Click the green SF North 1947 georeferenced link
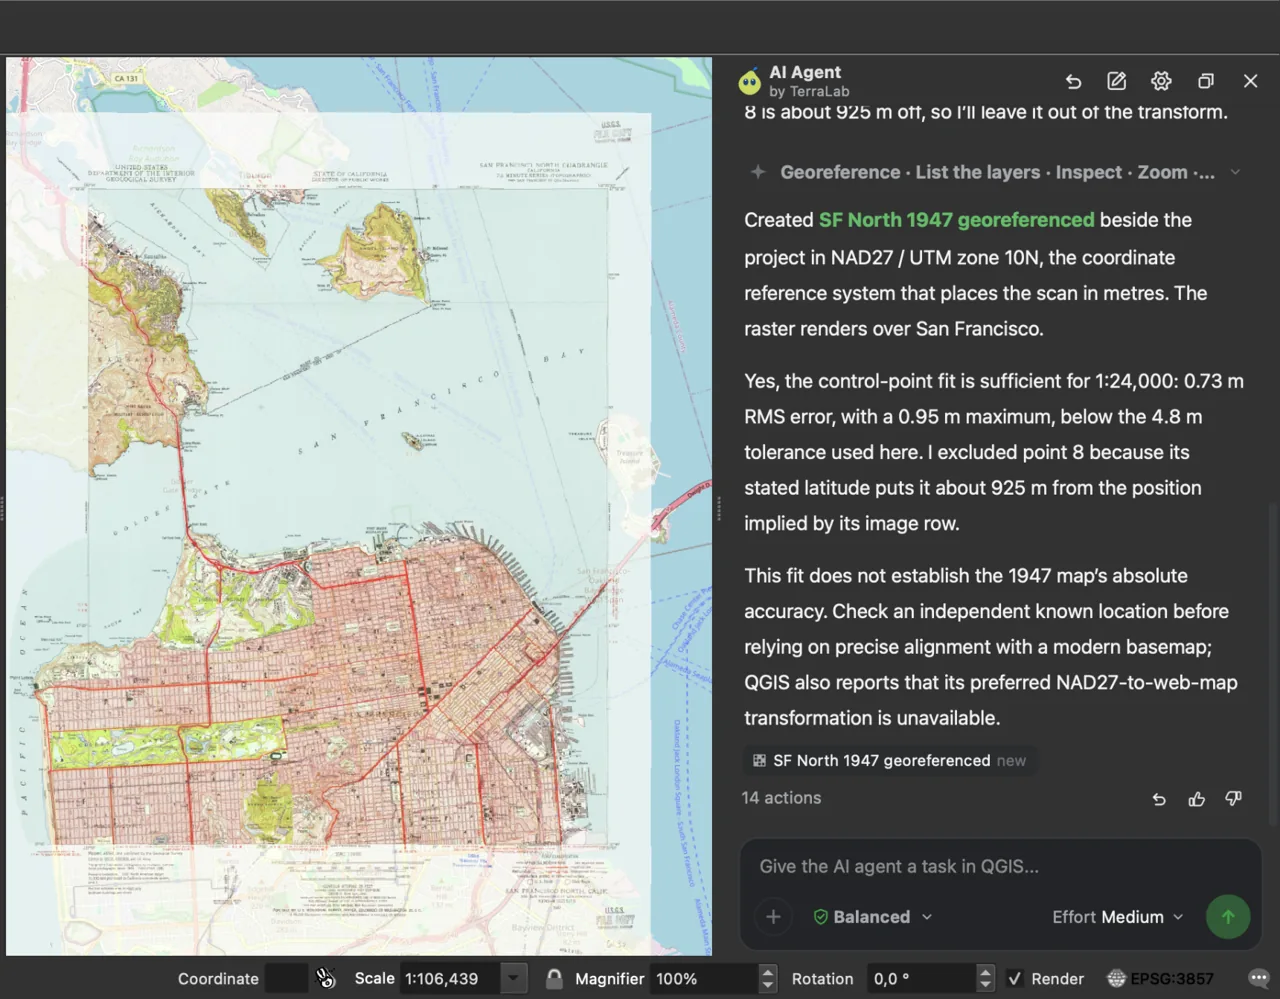Screen dimensions: 1280x999 [957, 220]
